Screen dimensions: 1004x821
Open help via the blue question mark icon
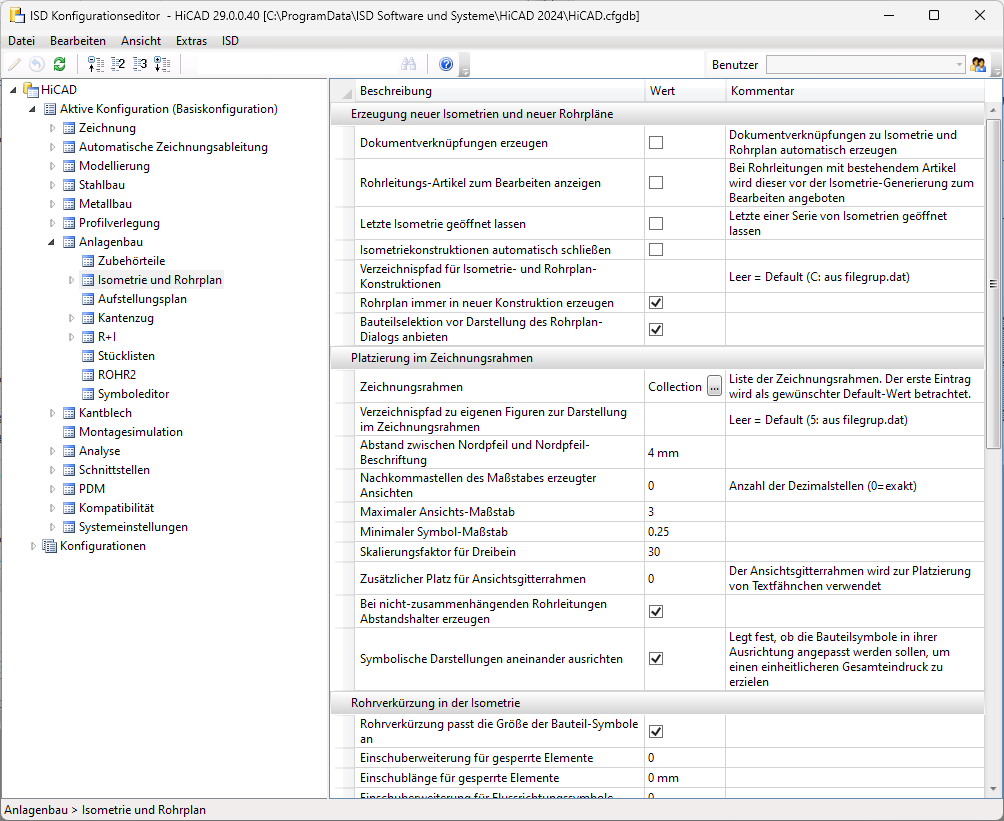[x=446, y=64]
